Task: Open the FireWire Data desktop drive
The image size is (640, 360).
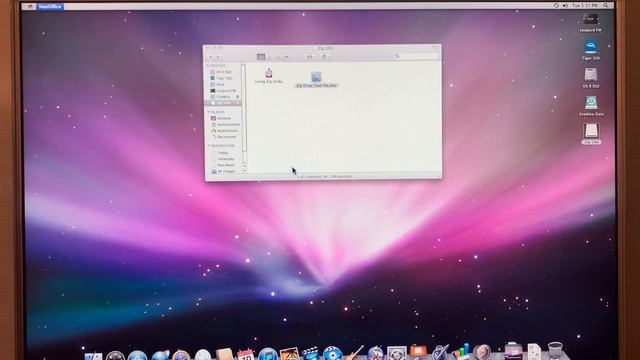Action: 591,103
